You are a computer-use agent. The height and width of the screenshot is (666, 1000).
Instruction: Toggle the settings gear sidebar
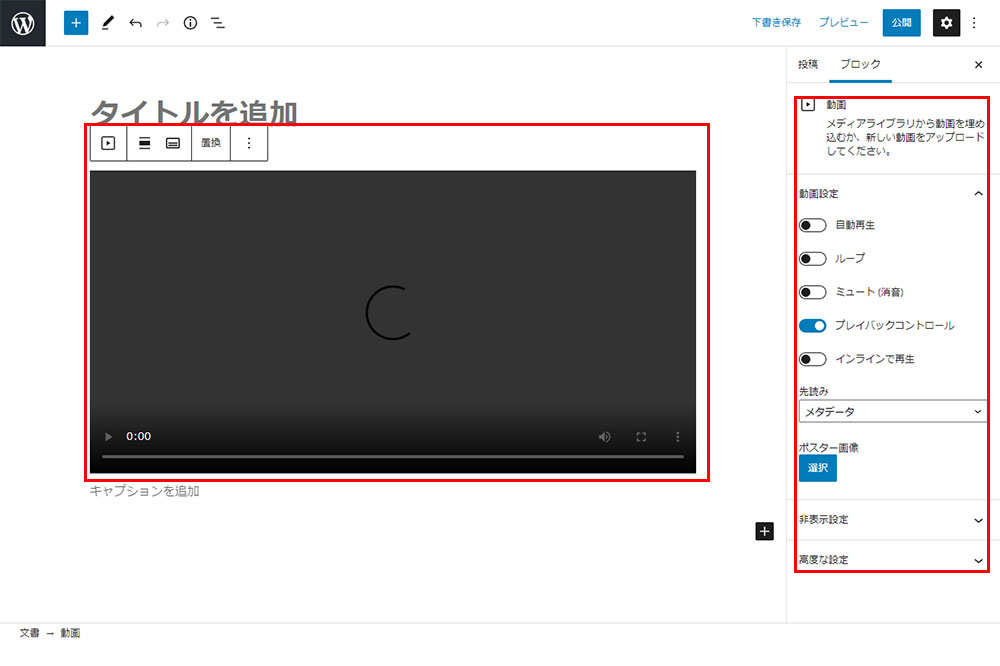coord(946,23)
